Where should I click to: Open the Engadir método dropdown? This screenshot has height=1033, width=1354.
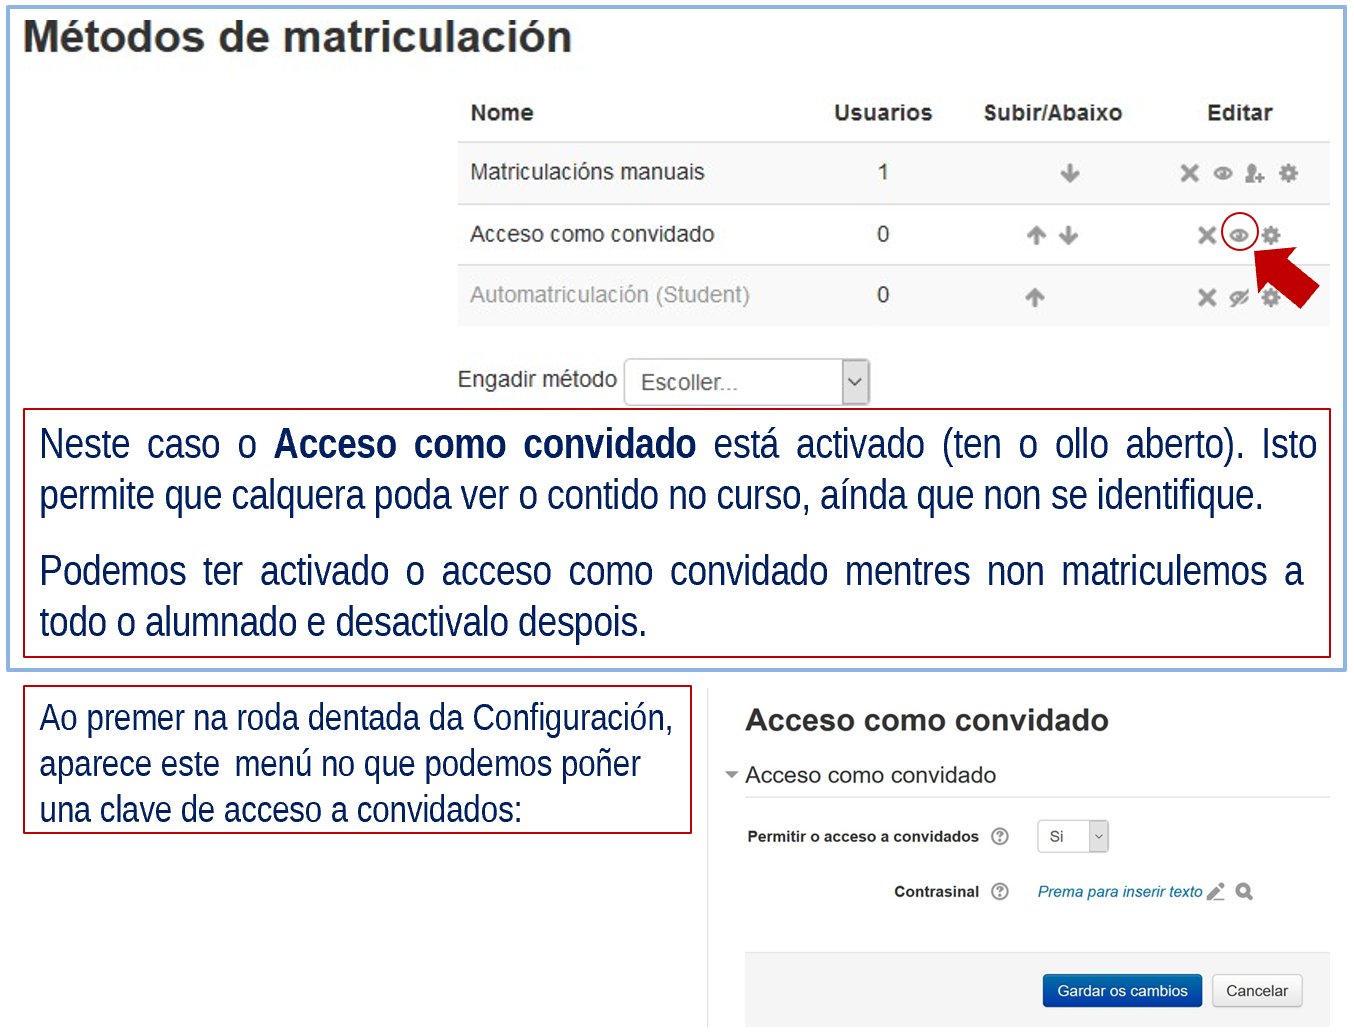click(x=747, y=382)
